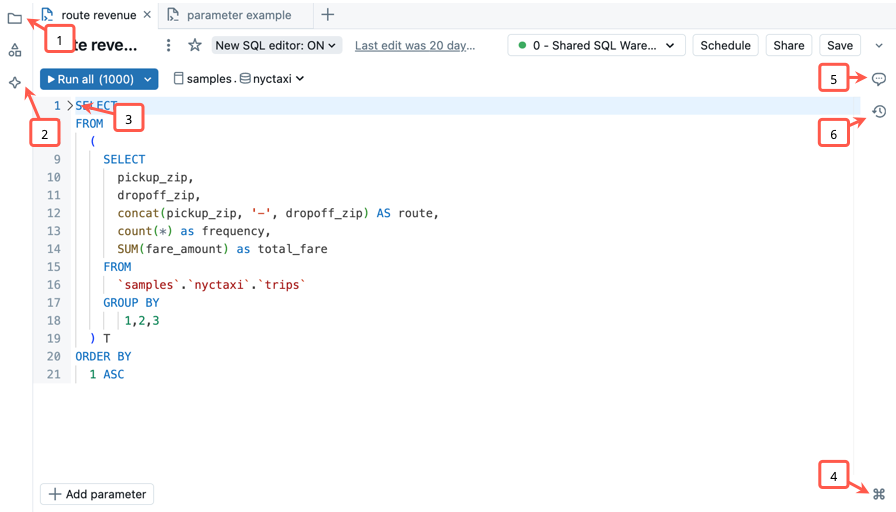Click the Add parameter button
Screen dimensions: 896x512
[x=97, y=494]
